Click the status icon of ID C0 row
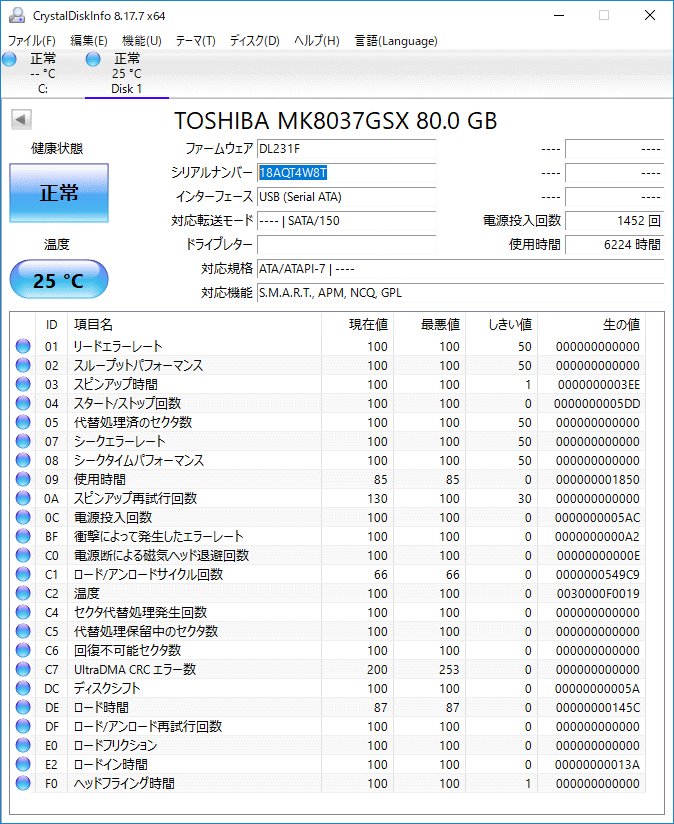This screenshot has height=824, width=674. coord(23,555)
